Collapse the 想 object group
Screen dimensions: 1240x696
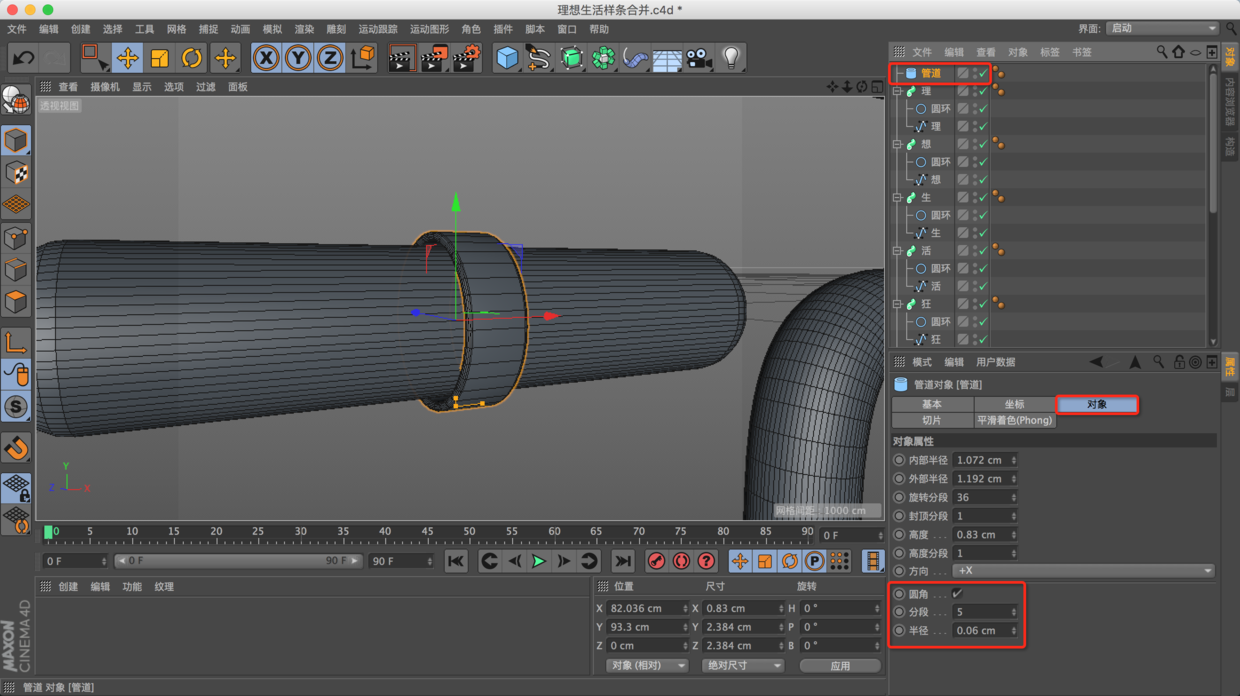tap(897, 144)
